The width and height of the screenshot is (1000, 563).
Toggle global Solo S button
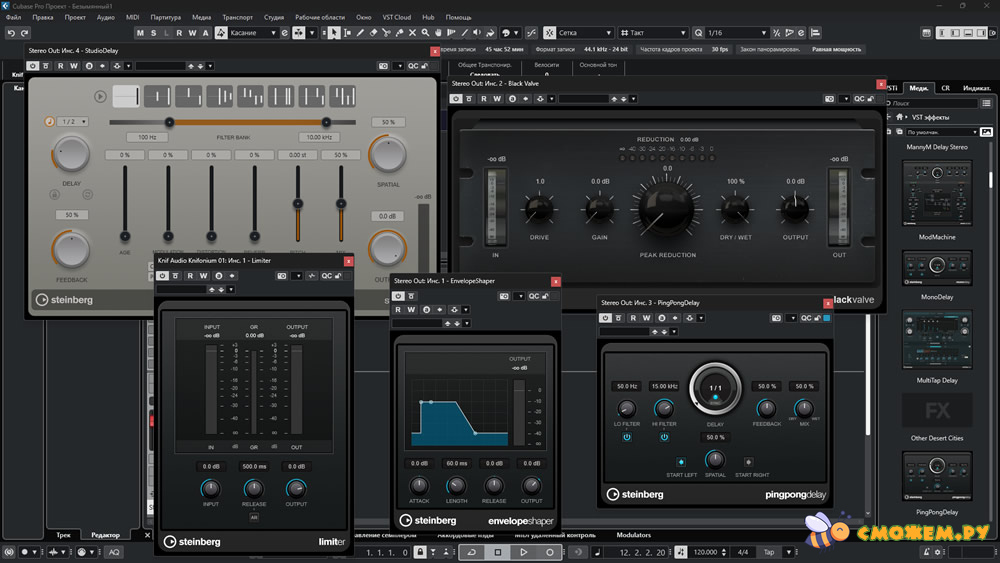pos(153,33)
